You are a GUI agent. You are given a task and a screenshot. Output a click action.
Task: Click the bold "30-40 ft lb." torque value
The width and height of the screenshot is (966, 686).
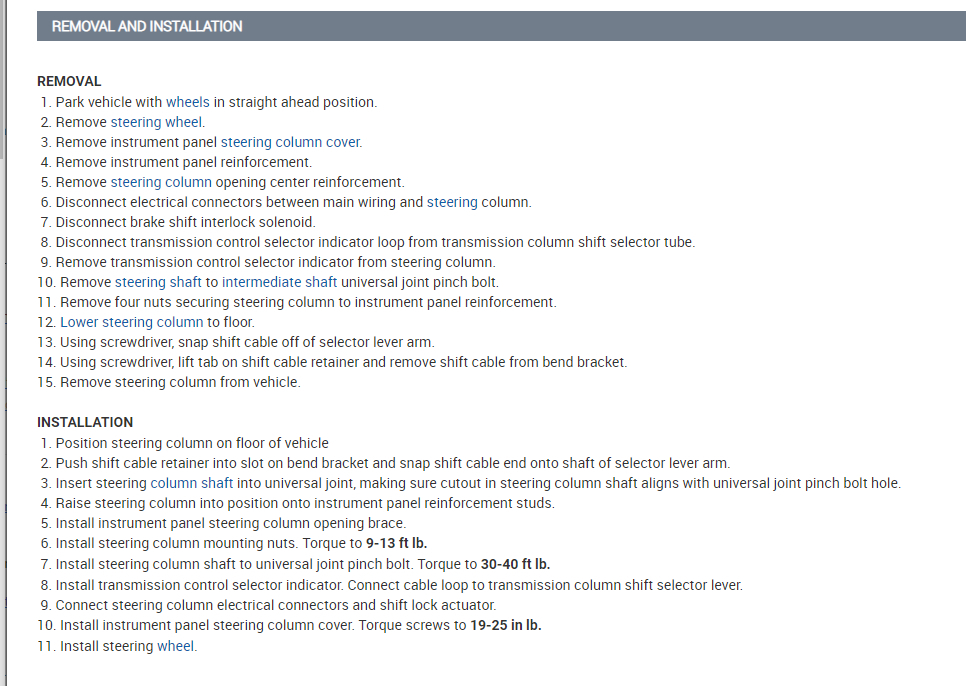tap(515, 564)
